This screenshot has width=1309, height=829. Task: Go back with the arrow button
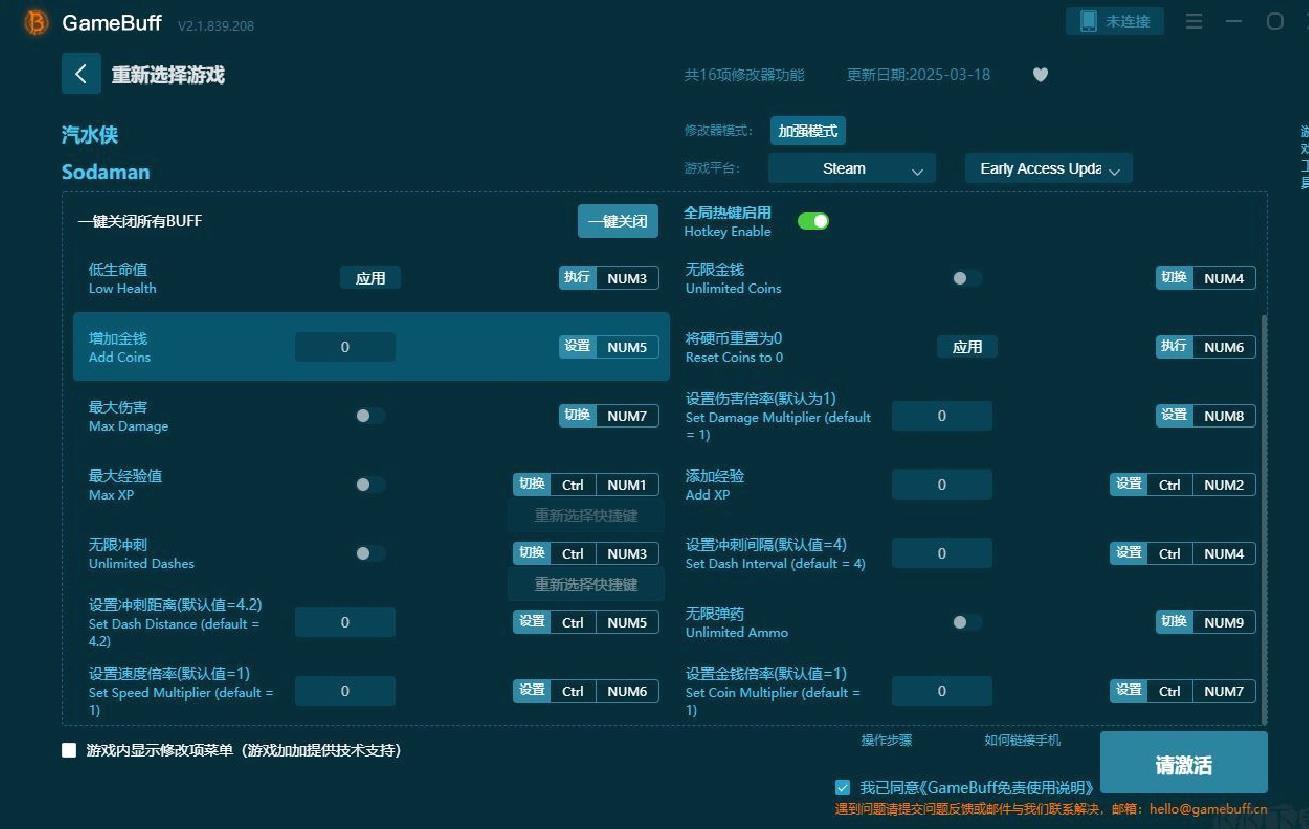[81, 74]
